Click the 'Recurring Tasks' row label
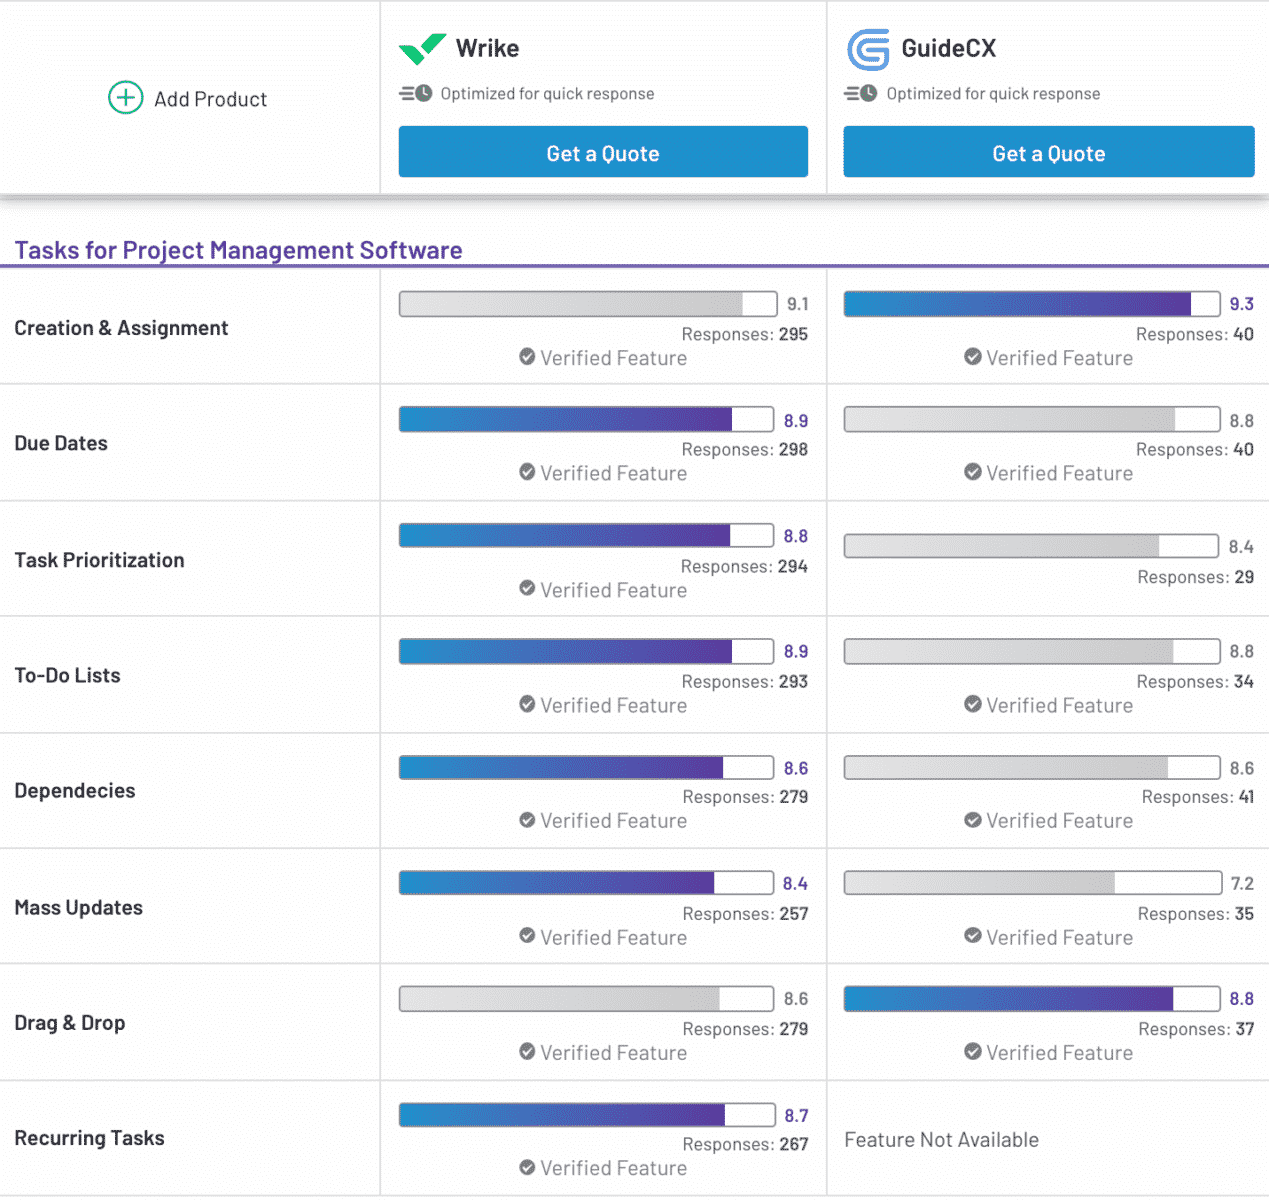Screen dimensions: 1269x1200 89,1138
